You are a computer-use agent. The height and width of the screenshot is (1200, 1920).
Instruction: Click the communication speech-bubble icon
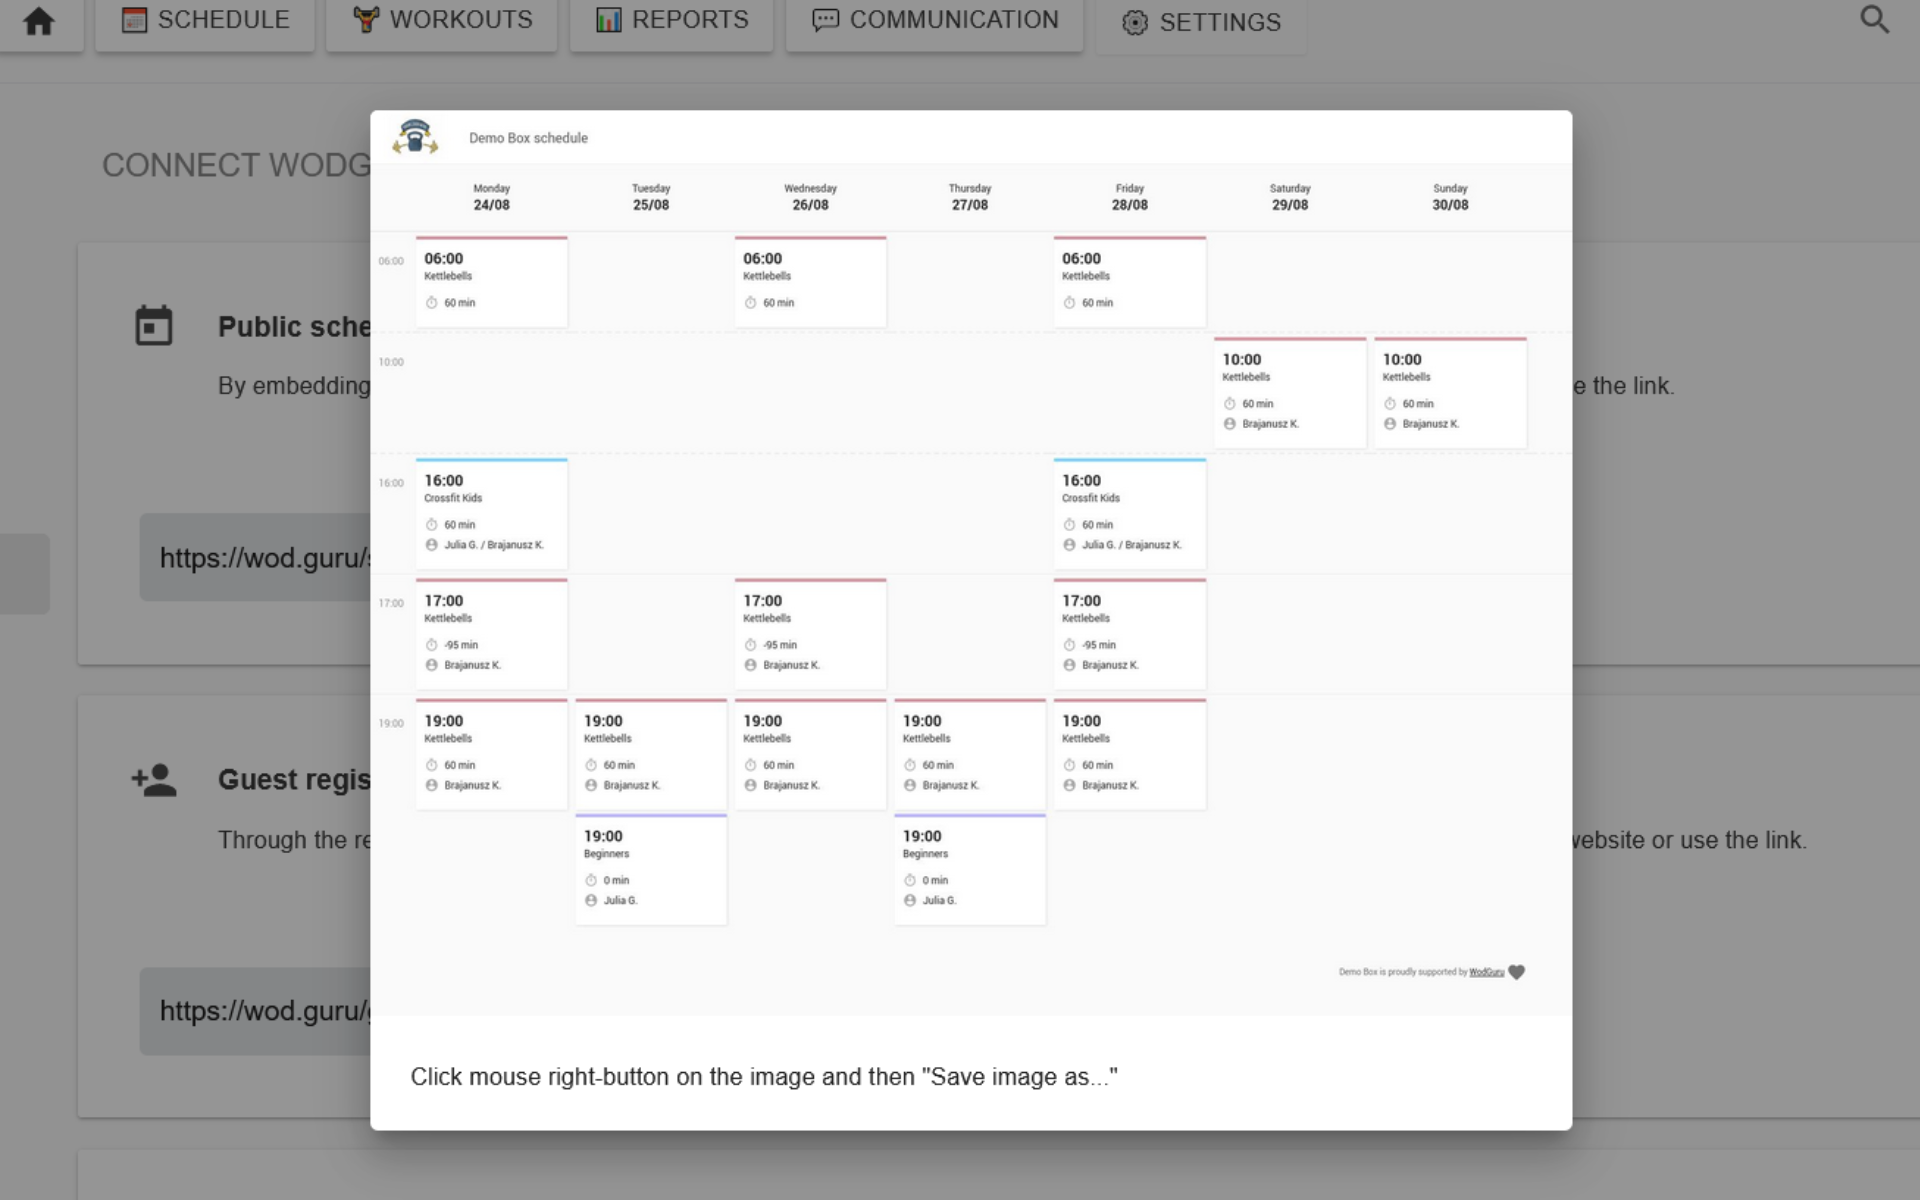click(x=825, y=20)
